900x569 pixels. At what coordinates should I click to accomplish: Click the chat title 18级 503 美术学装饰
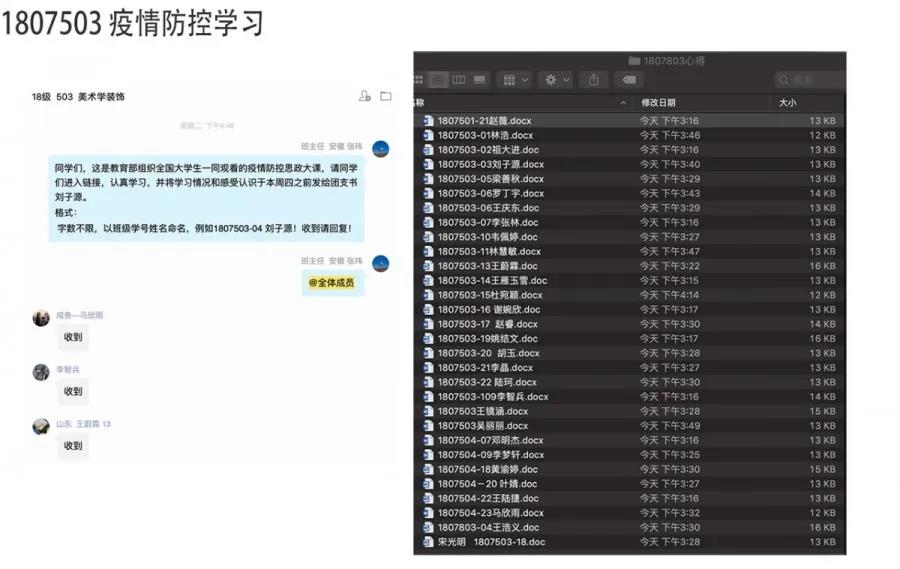(78, 97)
